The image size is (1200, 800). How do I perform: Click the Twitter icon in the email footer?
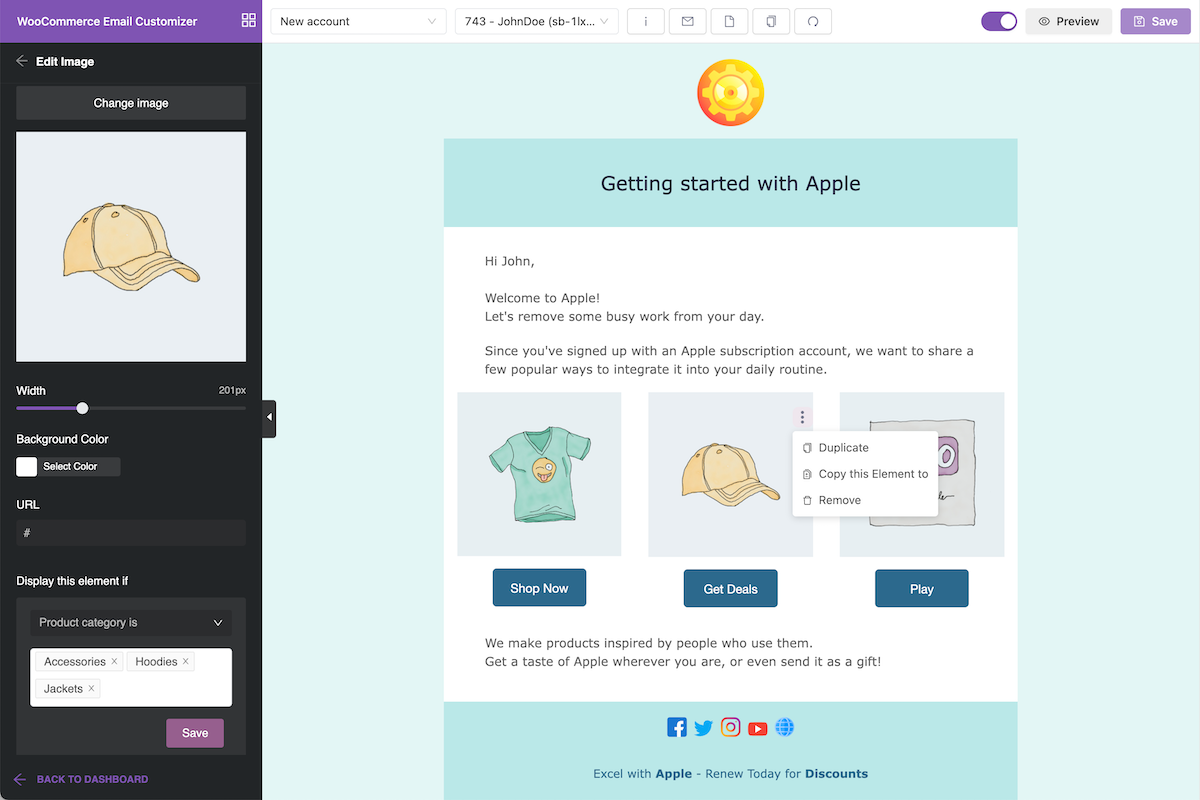(704, 728)
